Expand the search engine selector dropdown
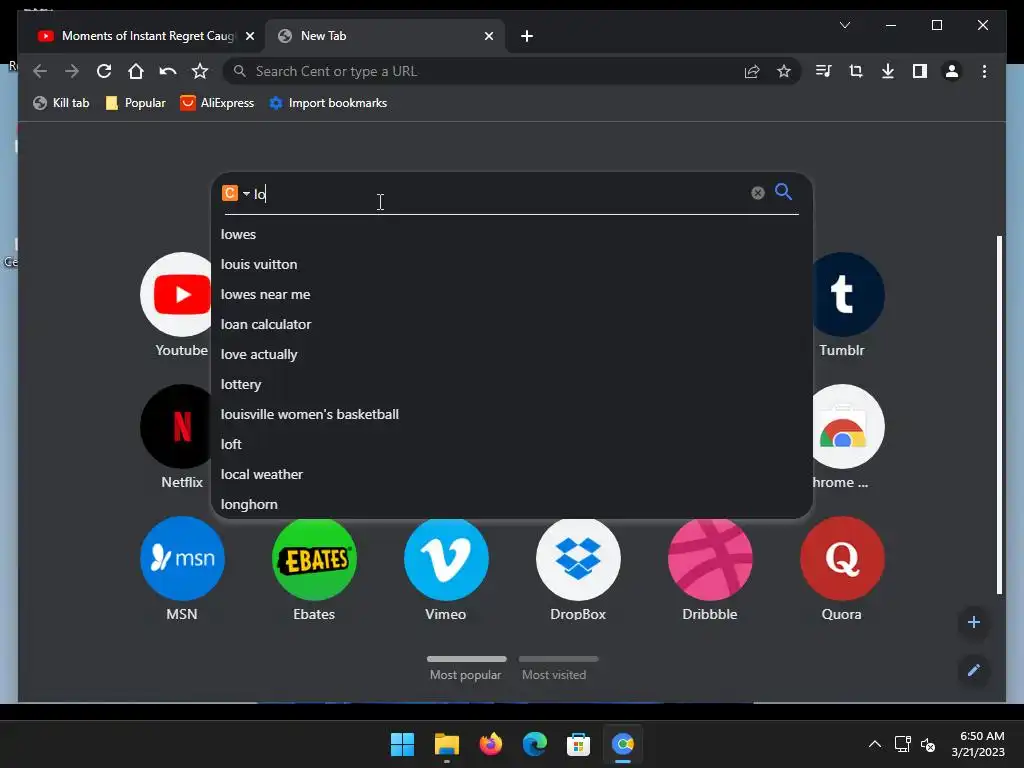 pos(246,193)
